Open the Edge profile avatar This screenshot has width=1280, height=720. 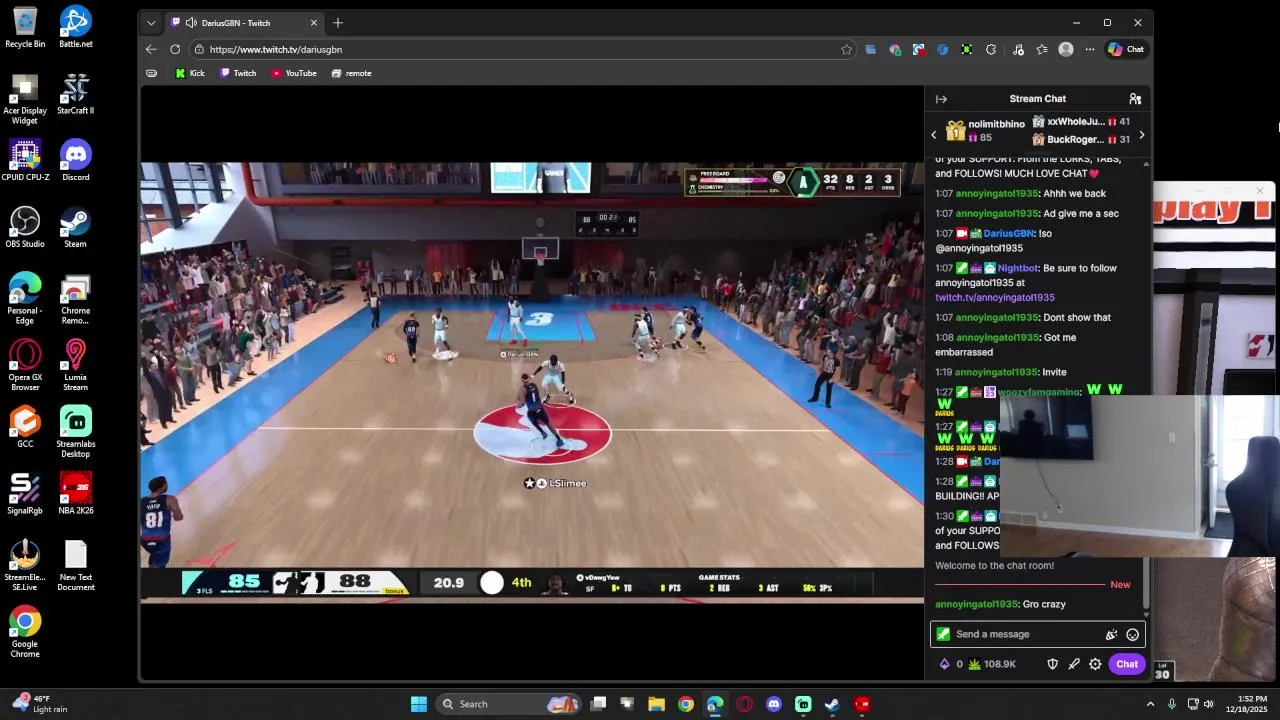1066,49
